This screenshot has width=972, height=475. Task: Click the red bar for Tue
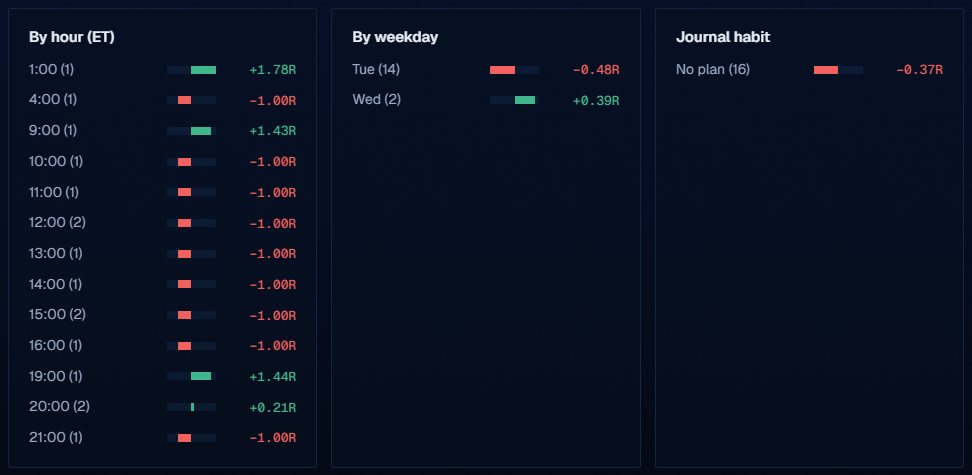[502, 70]
